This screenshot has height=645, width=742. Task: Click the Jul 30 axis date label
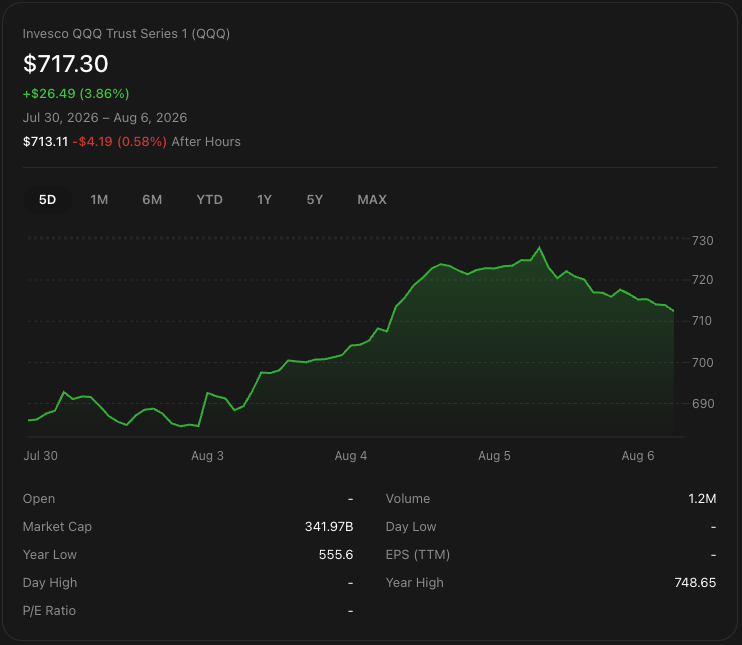(41, 456)
